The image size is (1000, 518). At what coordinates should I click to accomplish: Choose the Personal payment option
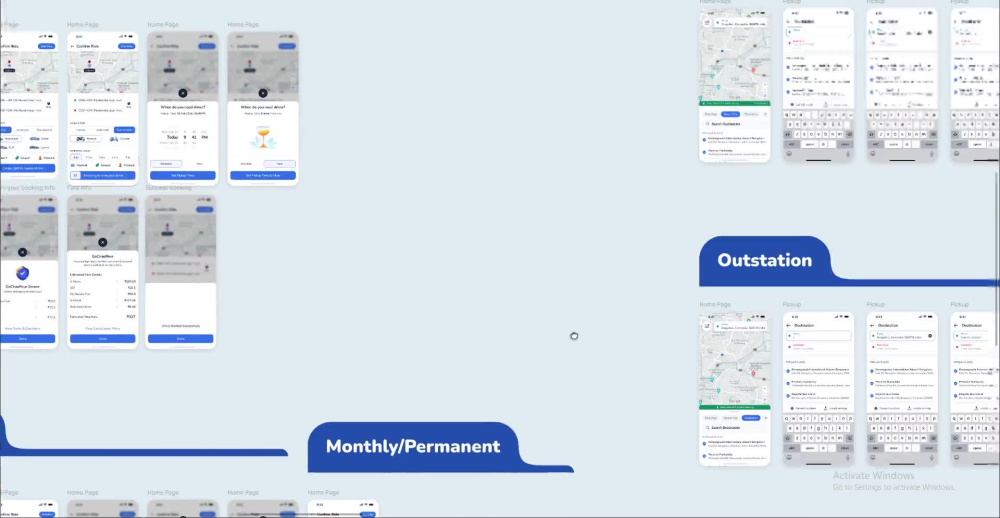[x=126, y=165]
